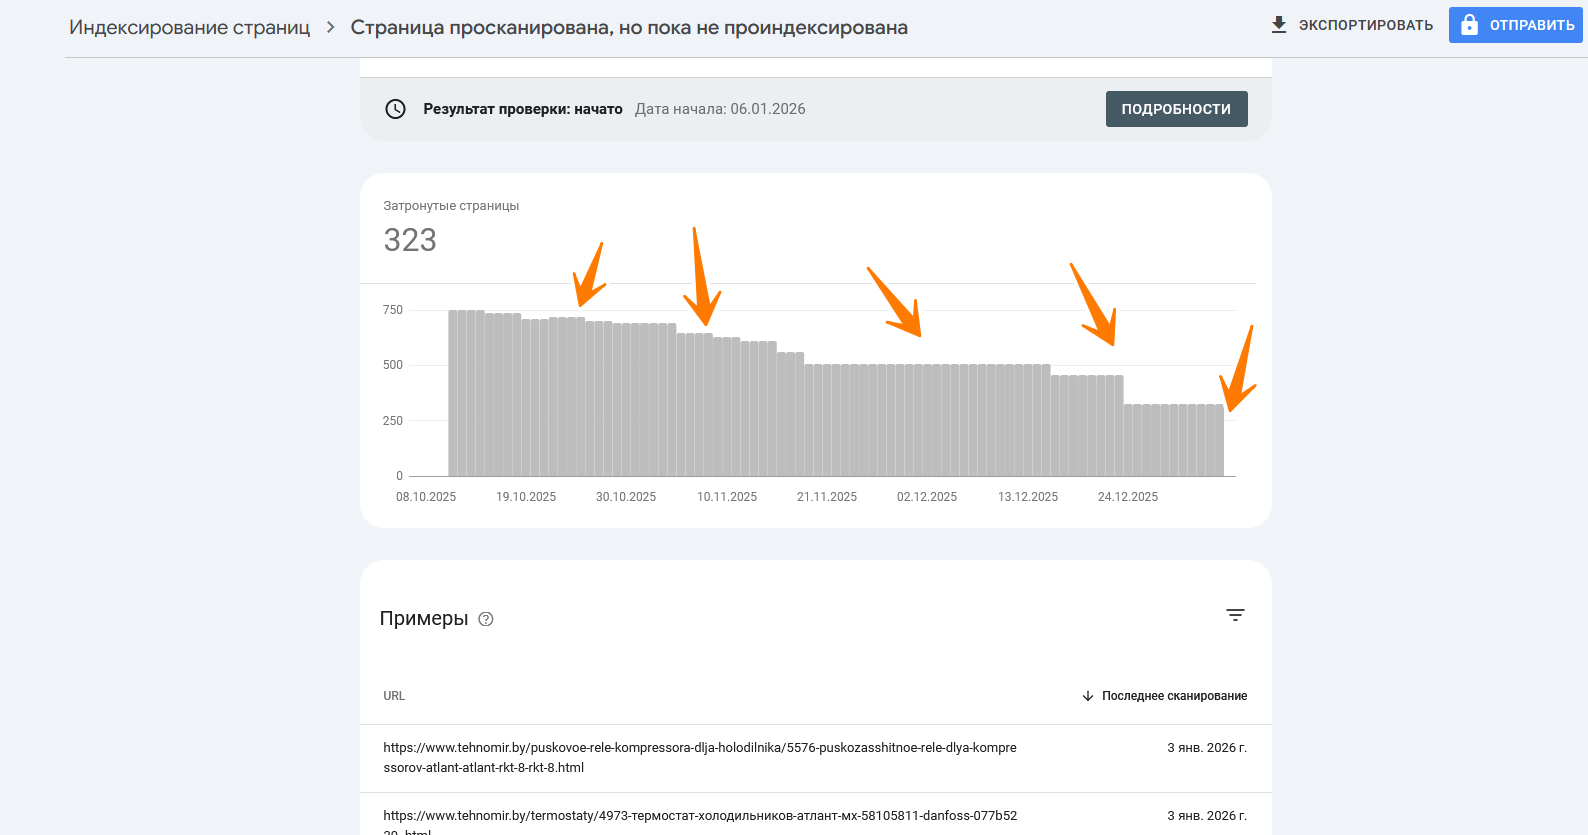Viewport: 1588px width, 835px height.
Task: Click the first chart bar at far left
Action: pyautogui.click(x=453, y=393)
